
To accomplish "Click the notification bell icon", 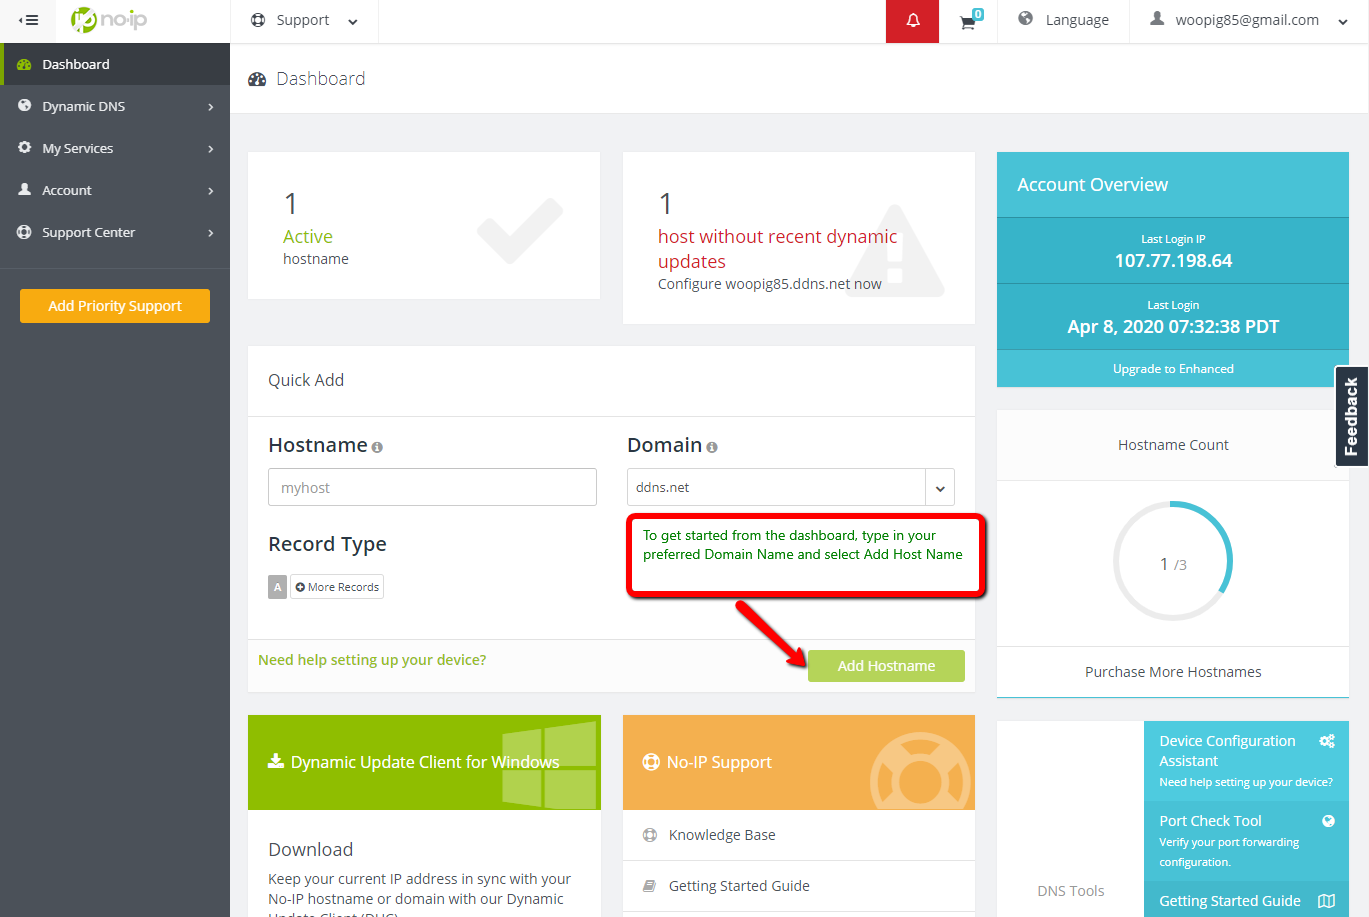I will click(x=912, y=21).
